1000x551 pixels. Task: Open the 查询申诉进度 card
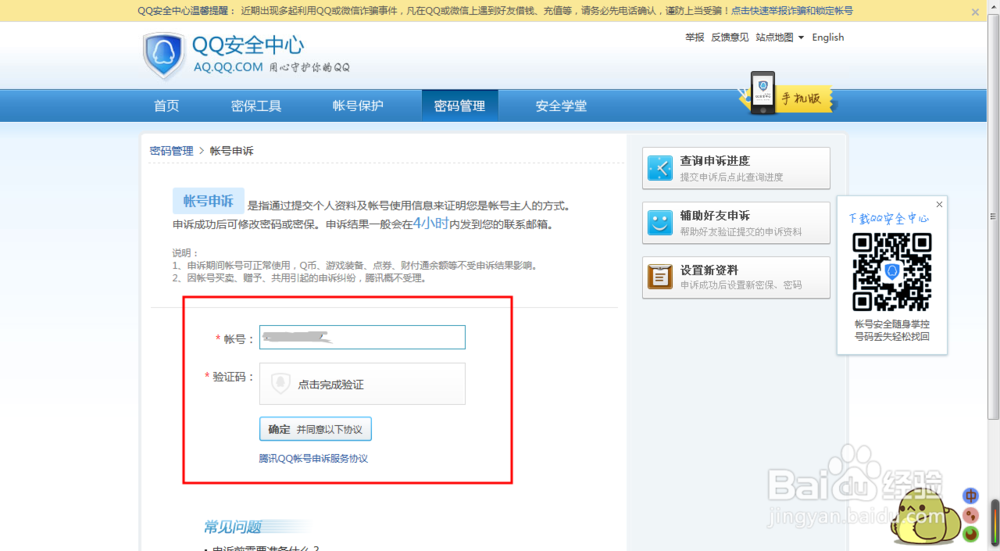tap(736, 168)
